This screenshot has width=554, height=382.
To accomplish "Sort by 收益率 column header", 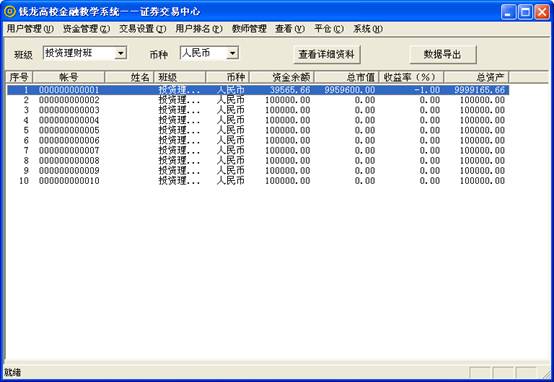I will click(411, 77).
